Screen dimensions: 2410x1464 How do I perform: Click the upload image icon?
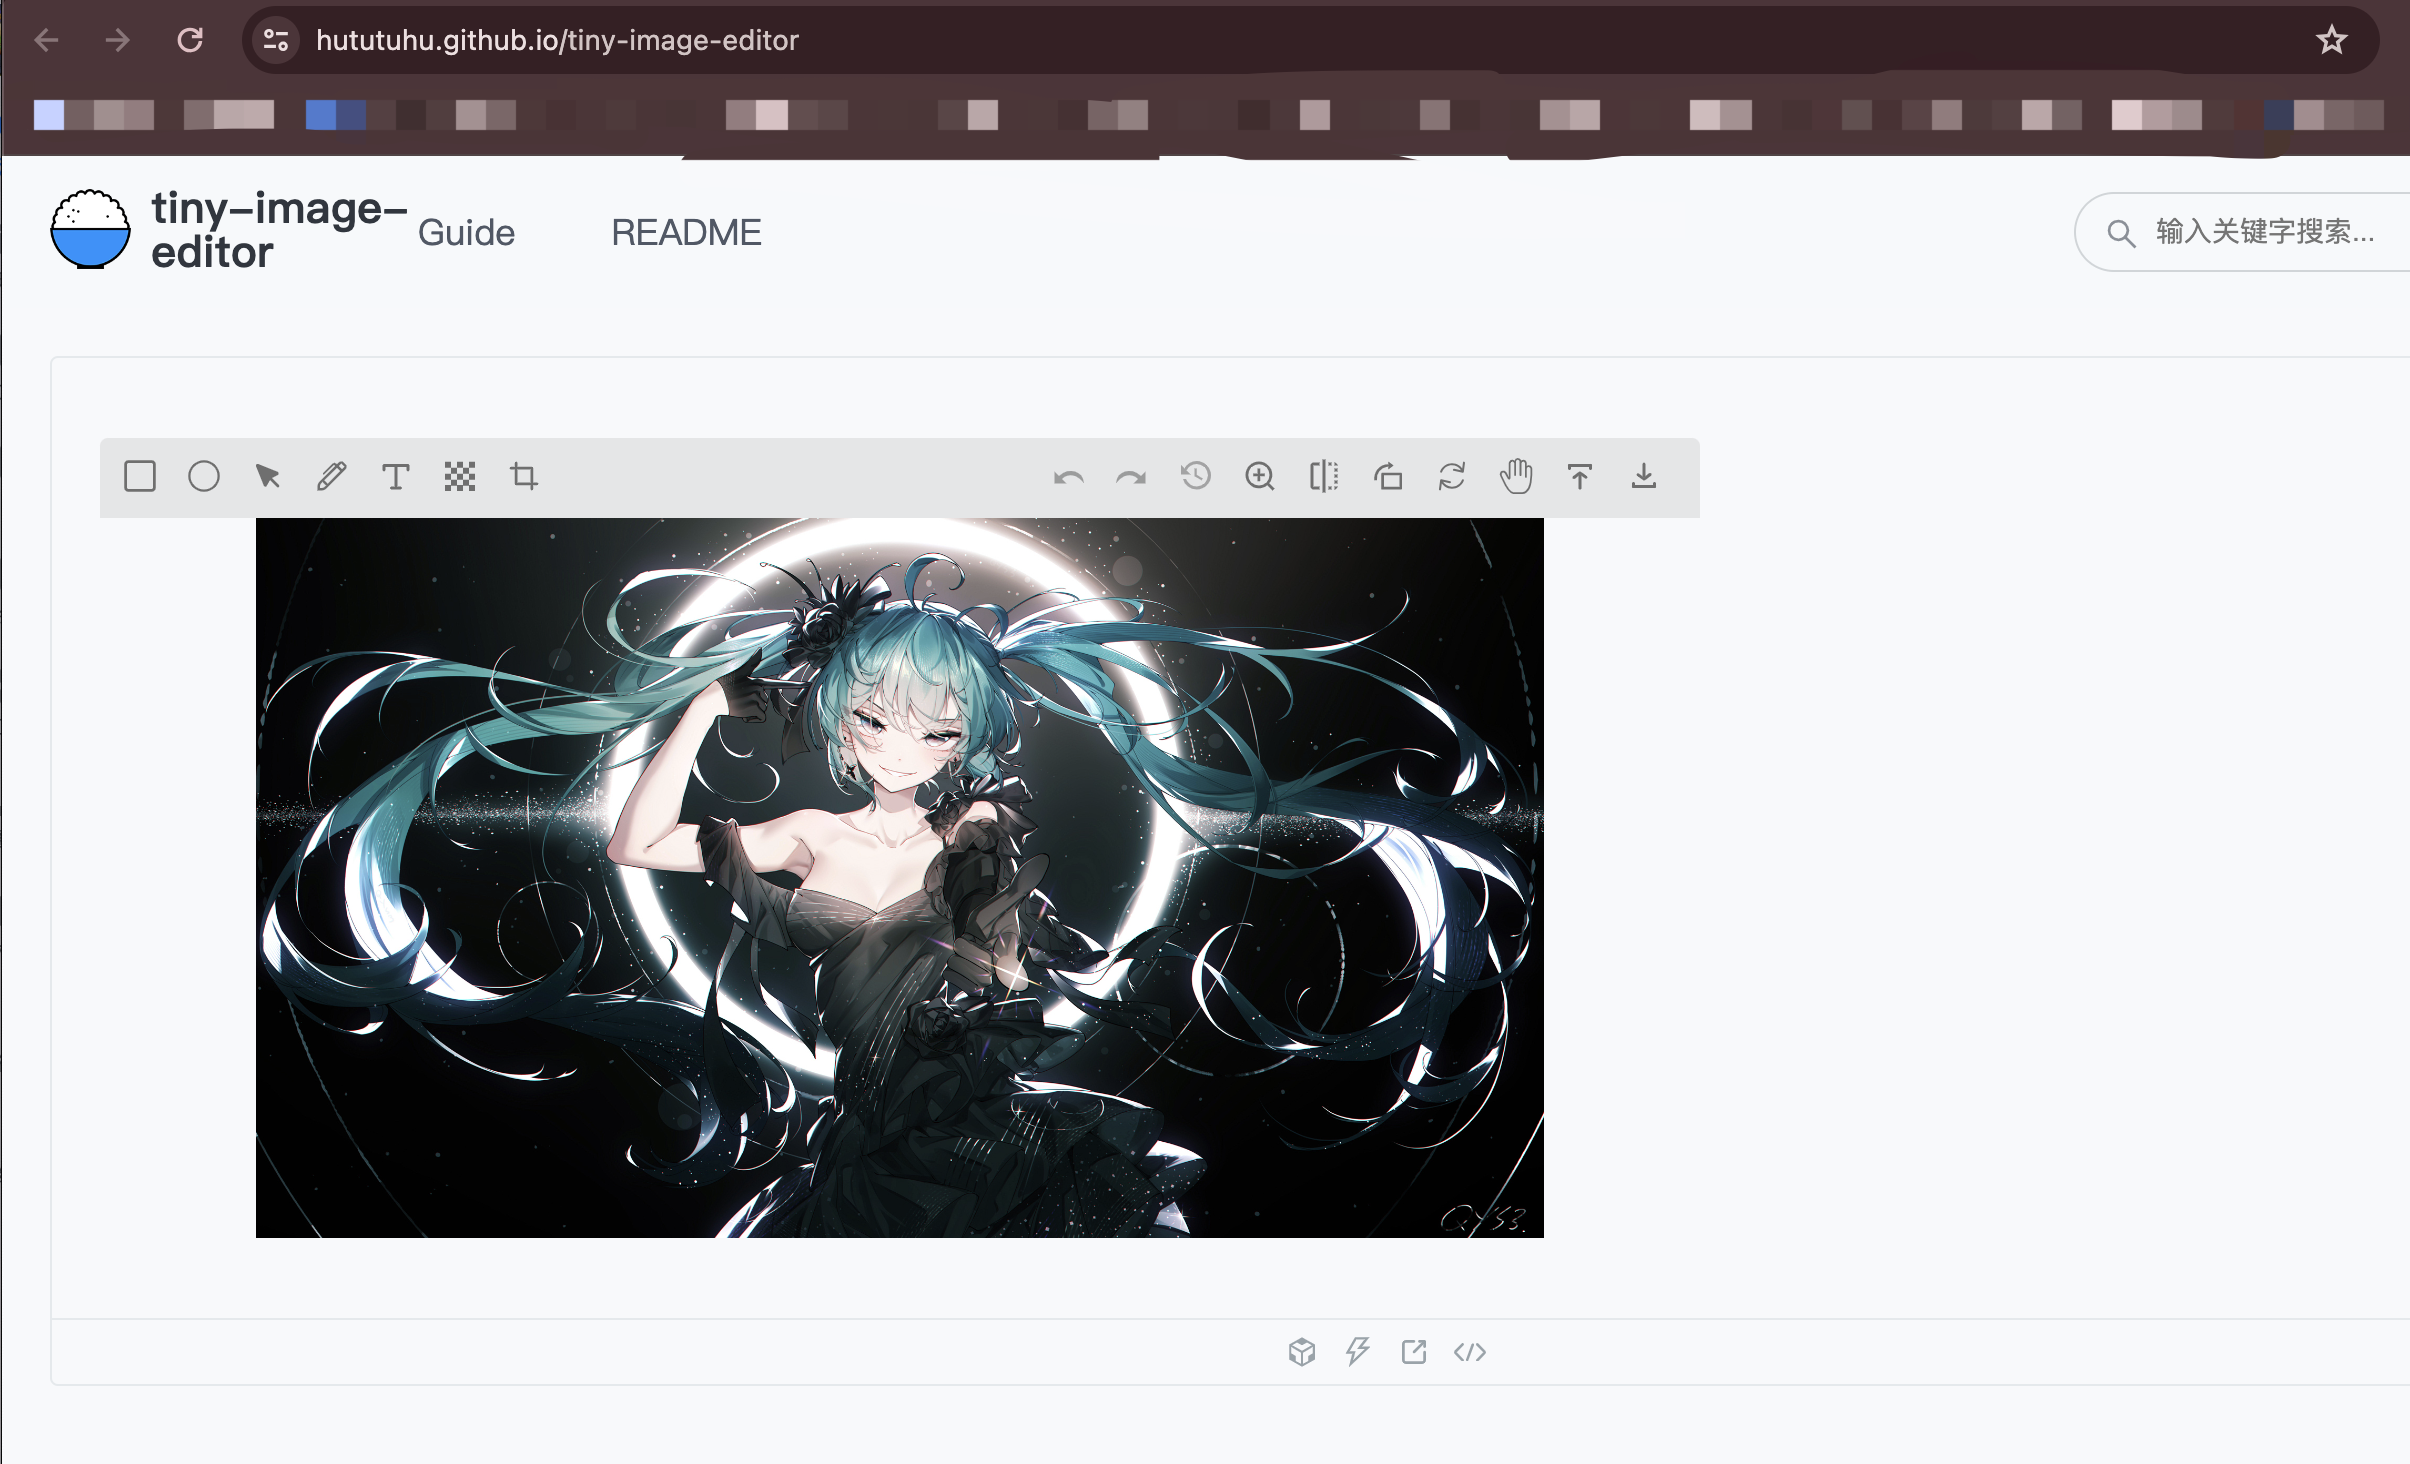1580,476
